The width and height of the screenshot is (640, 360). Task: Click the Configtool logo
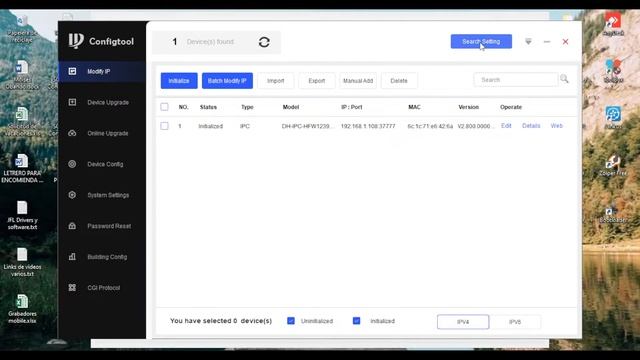pos(101,41)
